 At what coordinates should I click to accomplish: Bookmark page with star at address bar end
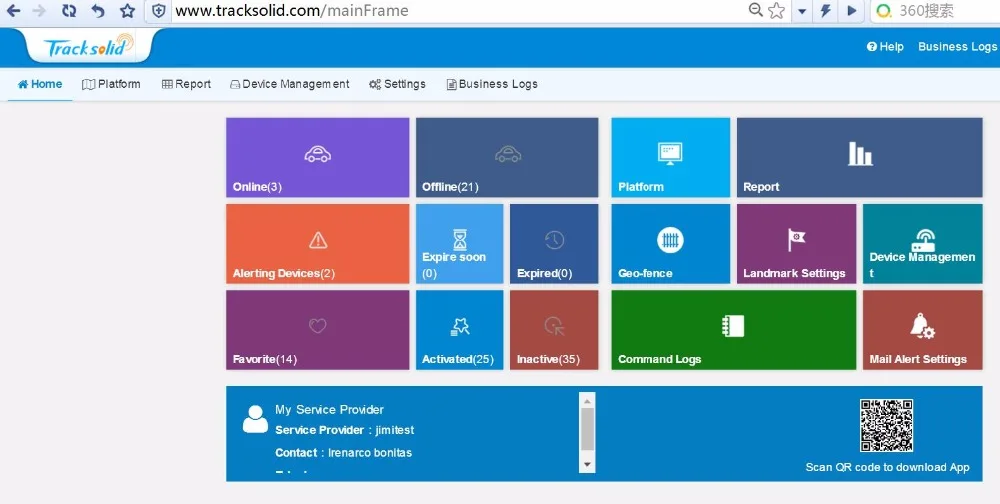(776, 10)
